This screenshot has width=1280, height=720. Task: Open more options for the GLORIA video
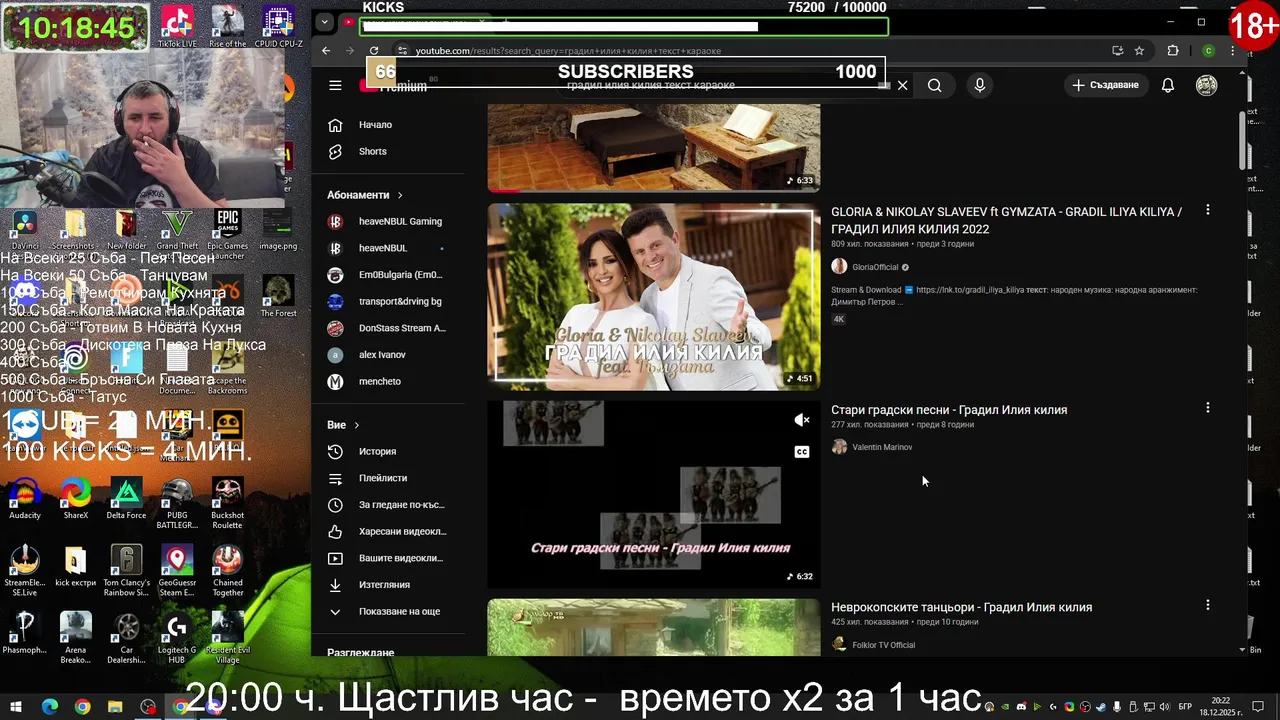[x=1207, y=210]
